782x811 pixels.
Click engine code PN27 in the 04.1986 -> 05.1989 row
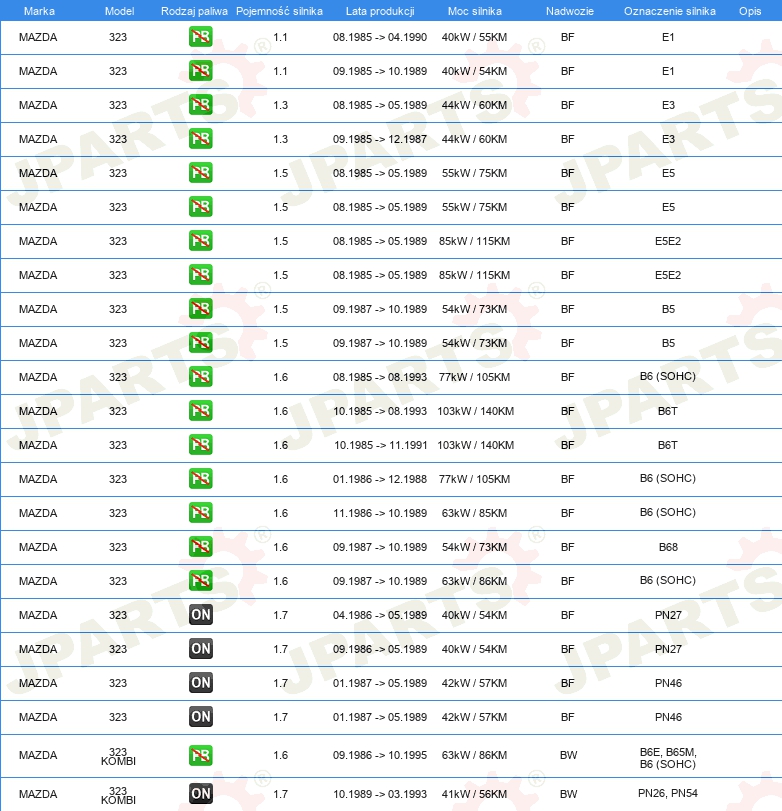click(668, 615)
